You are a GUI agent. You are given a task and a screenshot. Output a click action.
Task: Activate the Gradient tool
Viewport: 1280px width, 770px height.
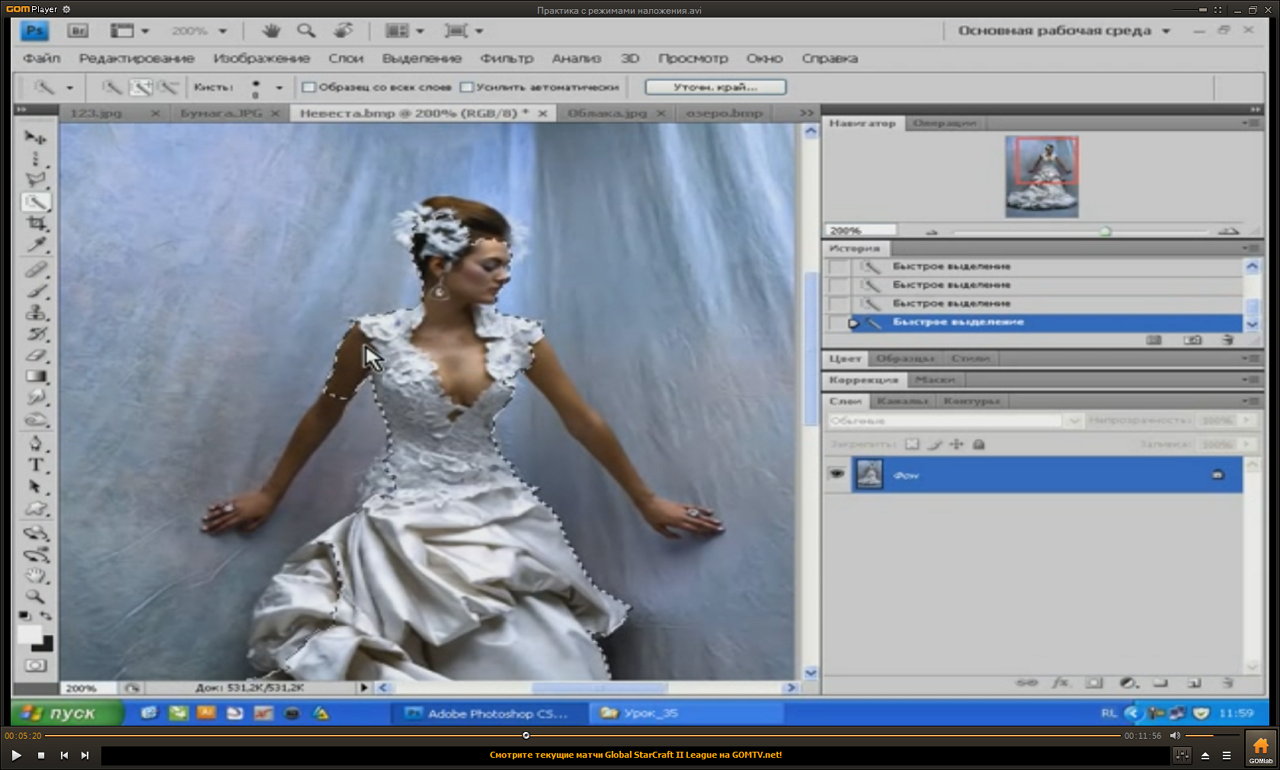[x=36, y=377]
